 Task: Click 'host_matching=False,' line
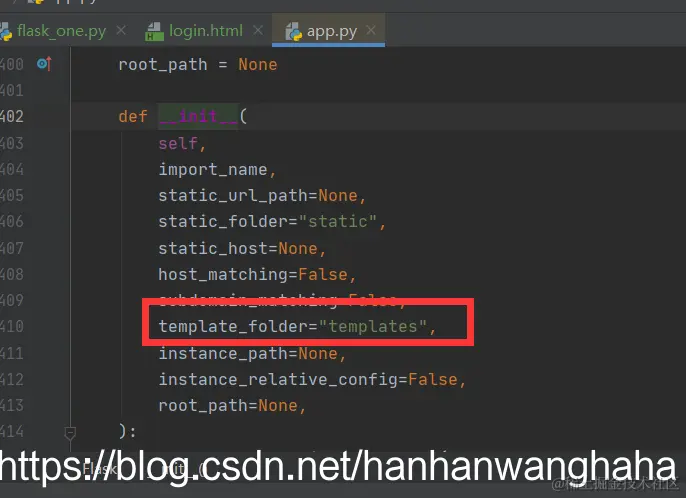257,274
